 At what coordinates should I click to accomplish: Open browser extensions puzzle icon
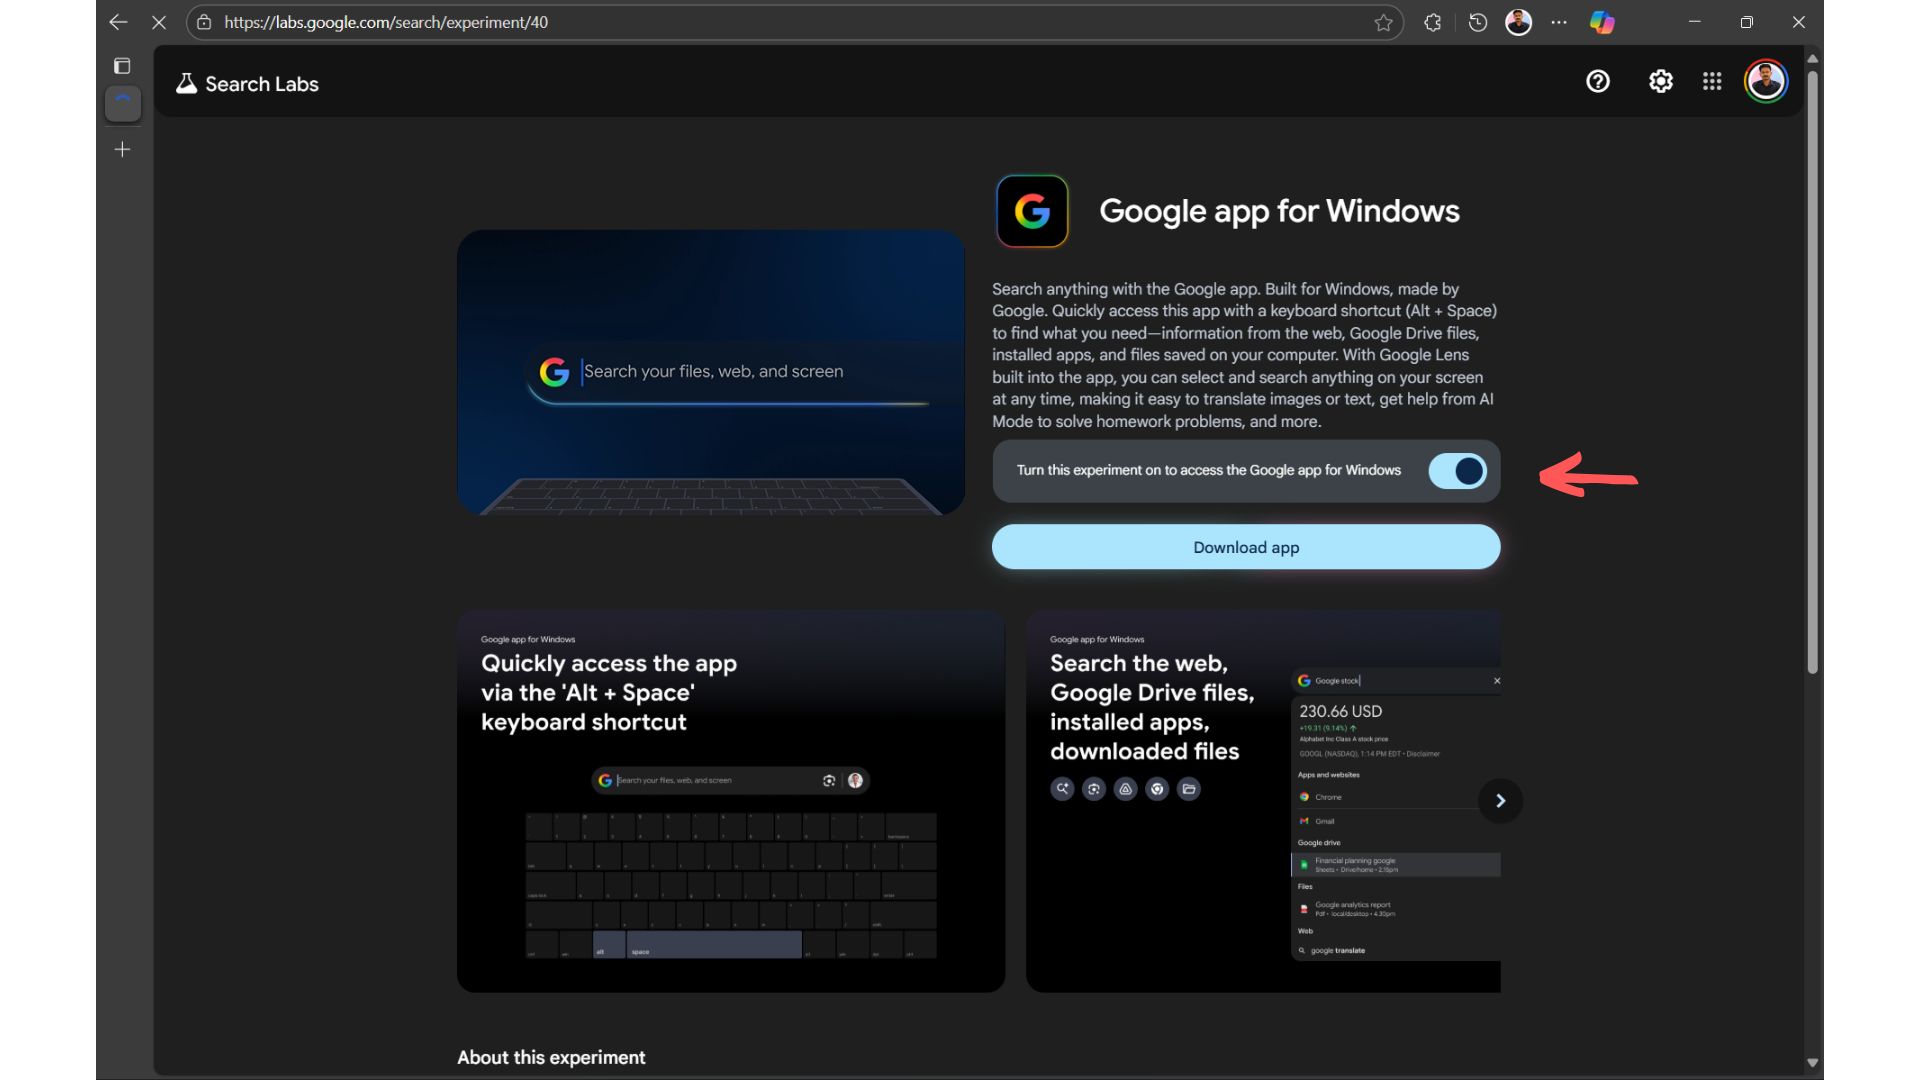tap(1432, 22)
